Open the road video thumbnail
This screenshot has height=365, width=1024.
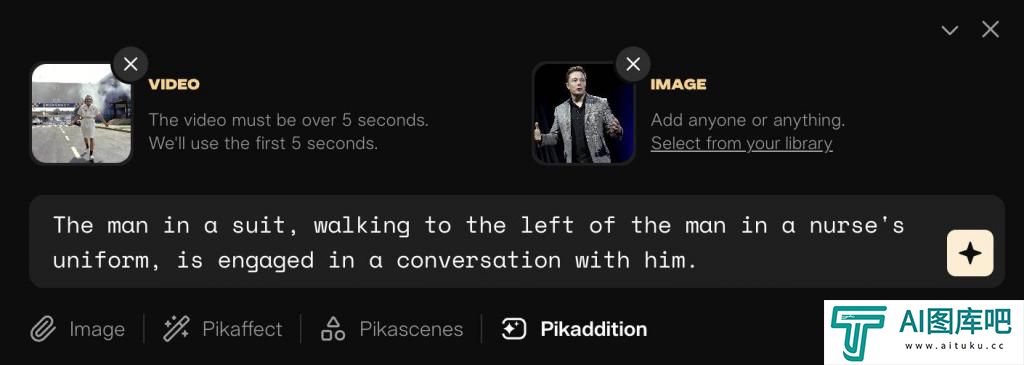pyautogui.click(x=81, y=114)
